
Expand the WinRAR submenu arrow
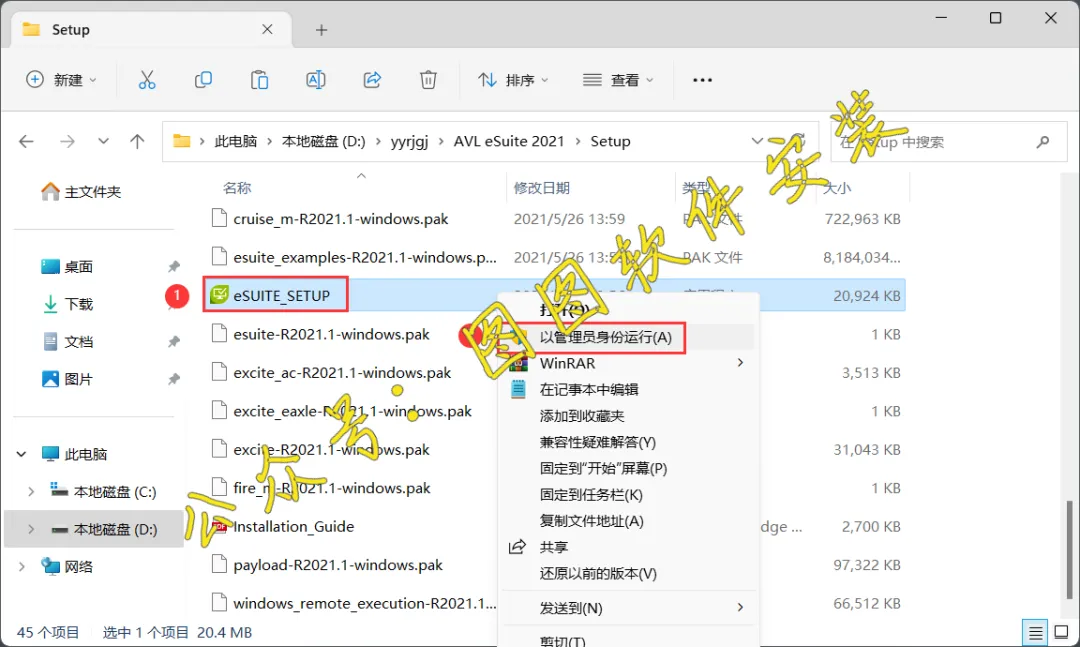click(740, 362)
